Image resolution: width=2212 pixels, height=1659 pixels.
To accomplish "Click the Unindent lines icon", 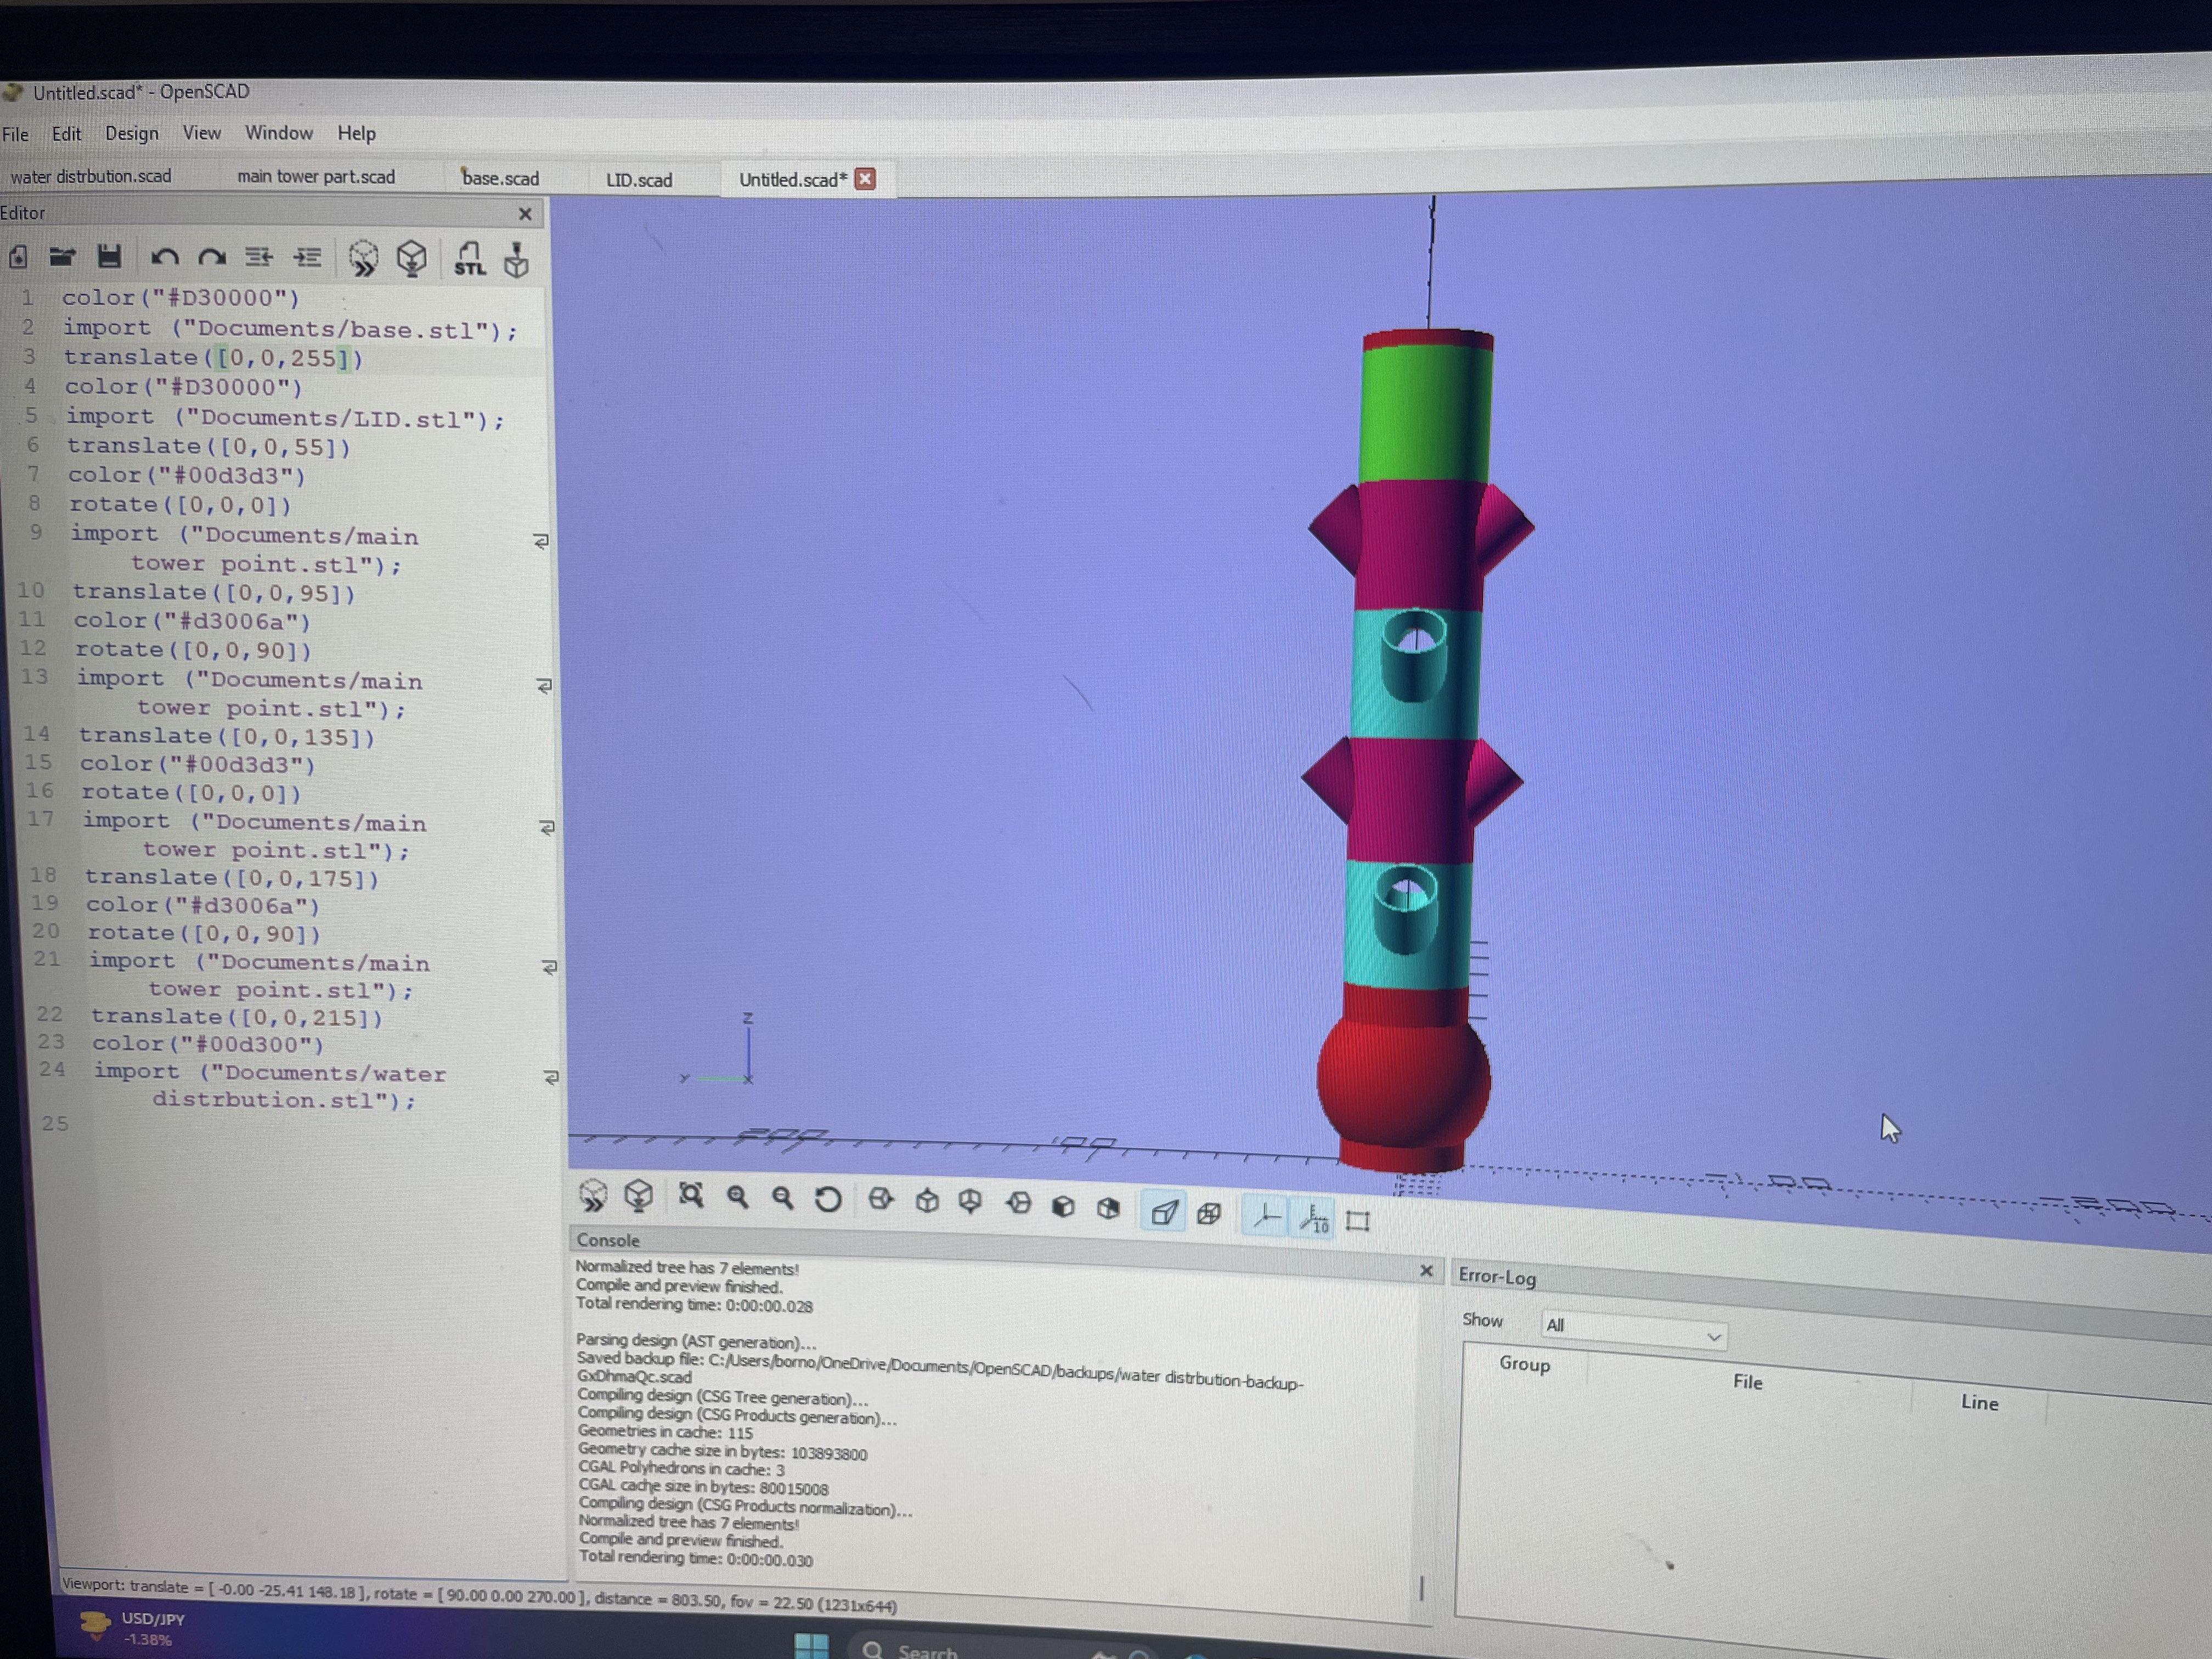I will [x=258, y=257].
